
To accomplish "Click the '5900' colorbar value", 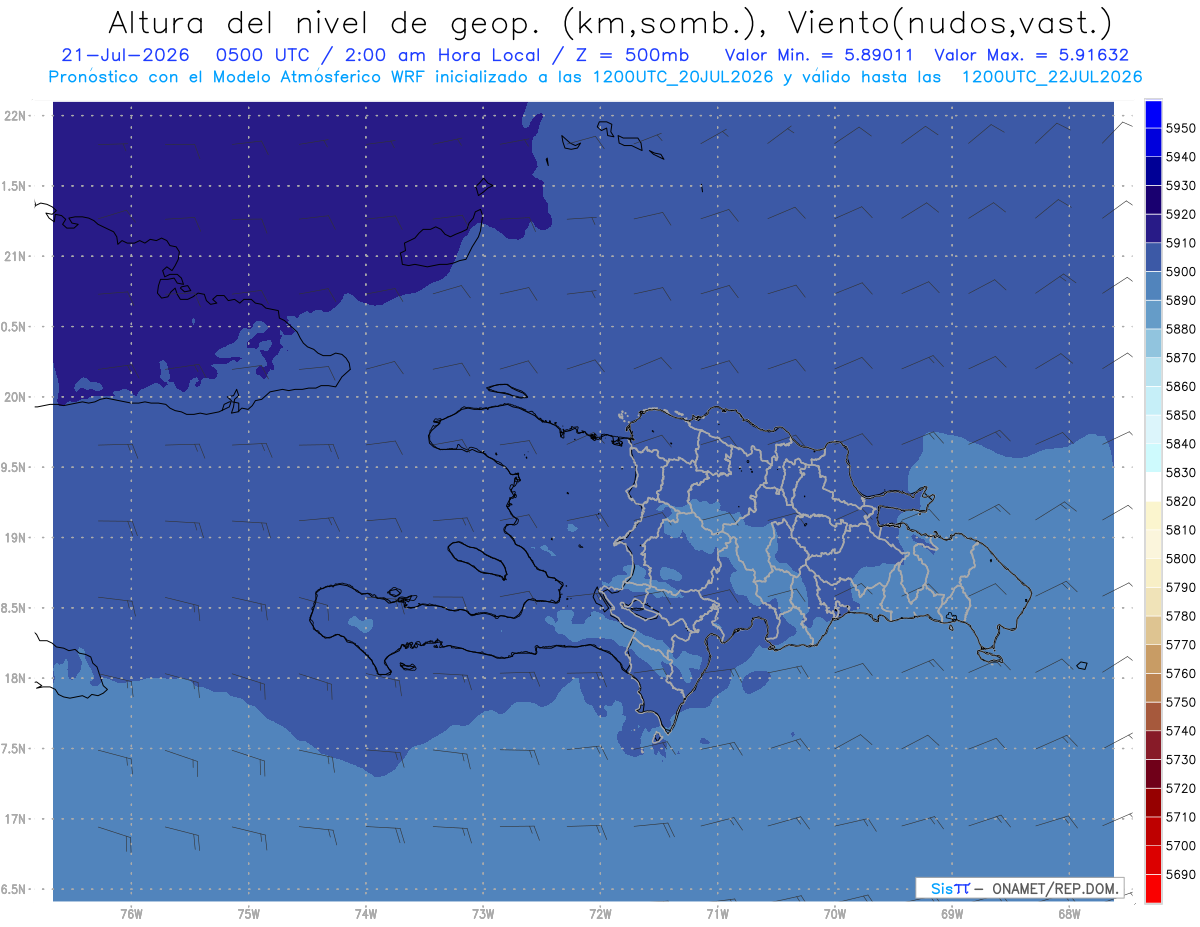I will (x=1180, y=272).
